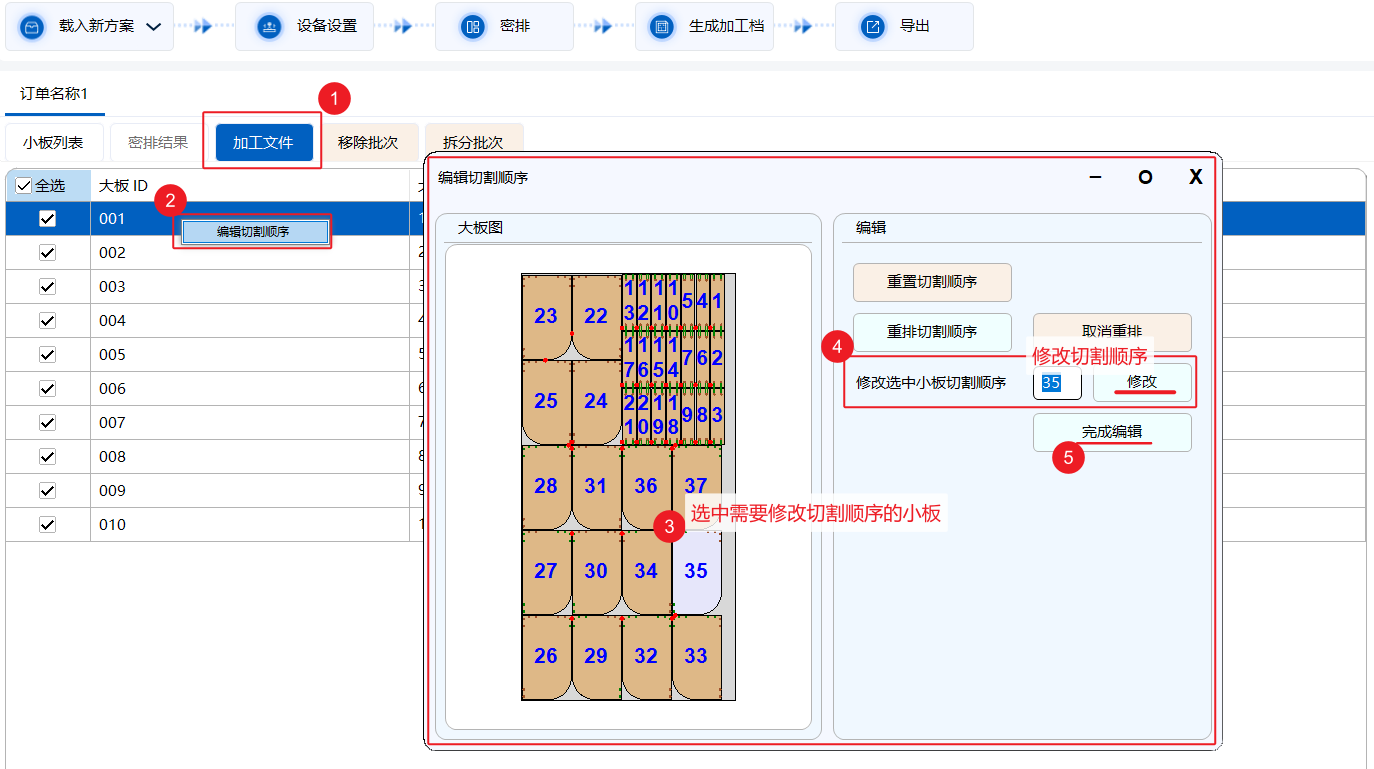Screen dimensions: 1374x769
Task: Uncheck the checkbox for board 007
Action: point(47,423)
